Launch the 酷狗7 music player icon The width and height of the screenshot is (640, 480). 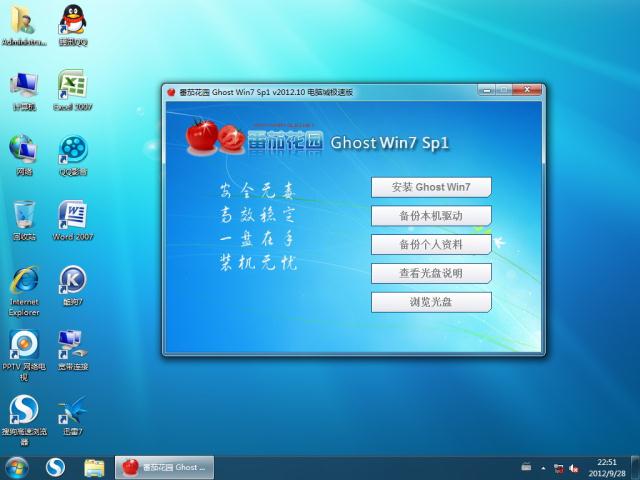click(x=73, y=286)
